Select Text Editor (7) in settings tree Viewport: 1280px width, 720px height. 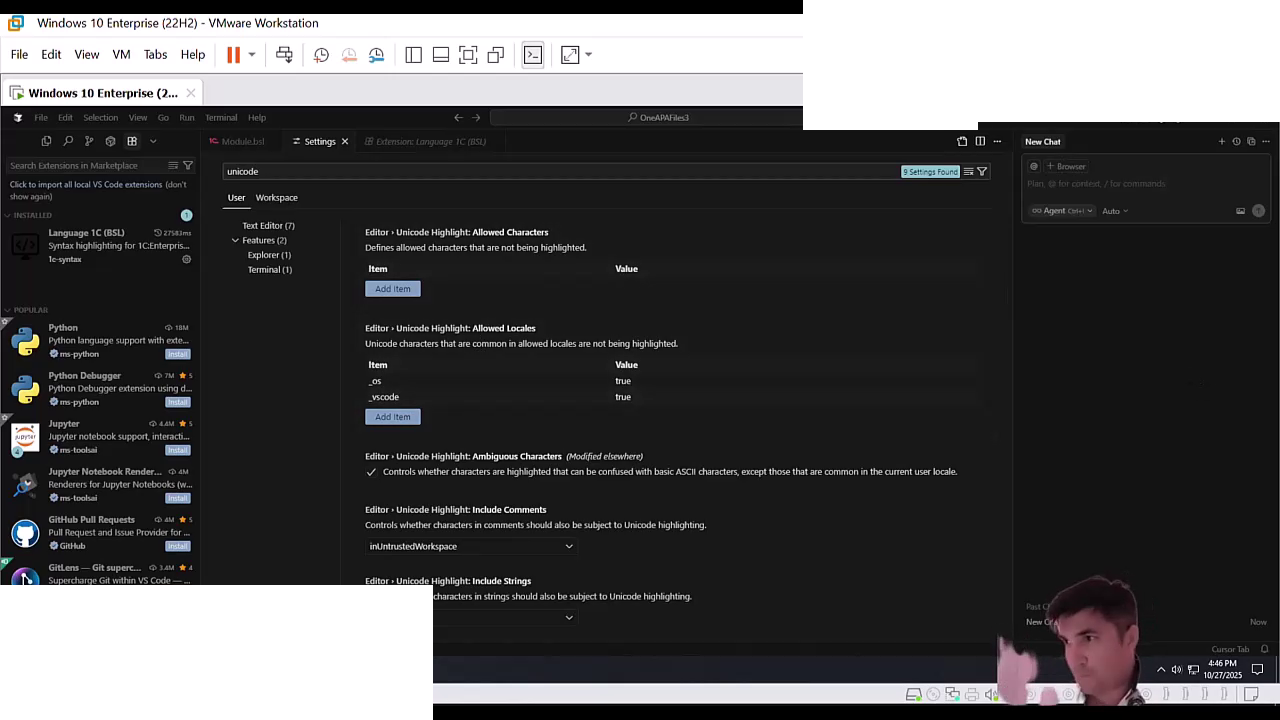pyautogui.click(x=268, y=226)
